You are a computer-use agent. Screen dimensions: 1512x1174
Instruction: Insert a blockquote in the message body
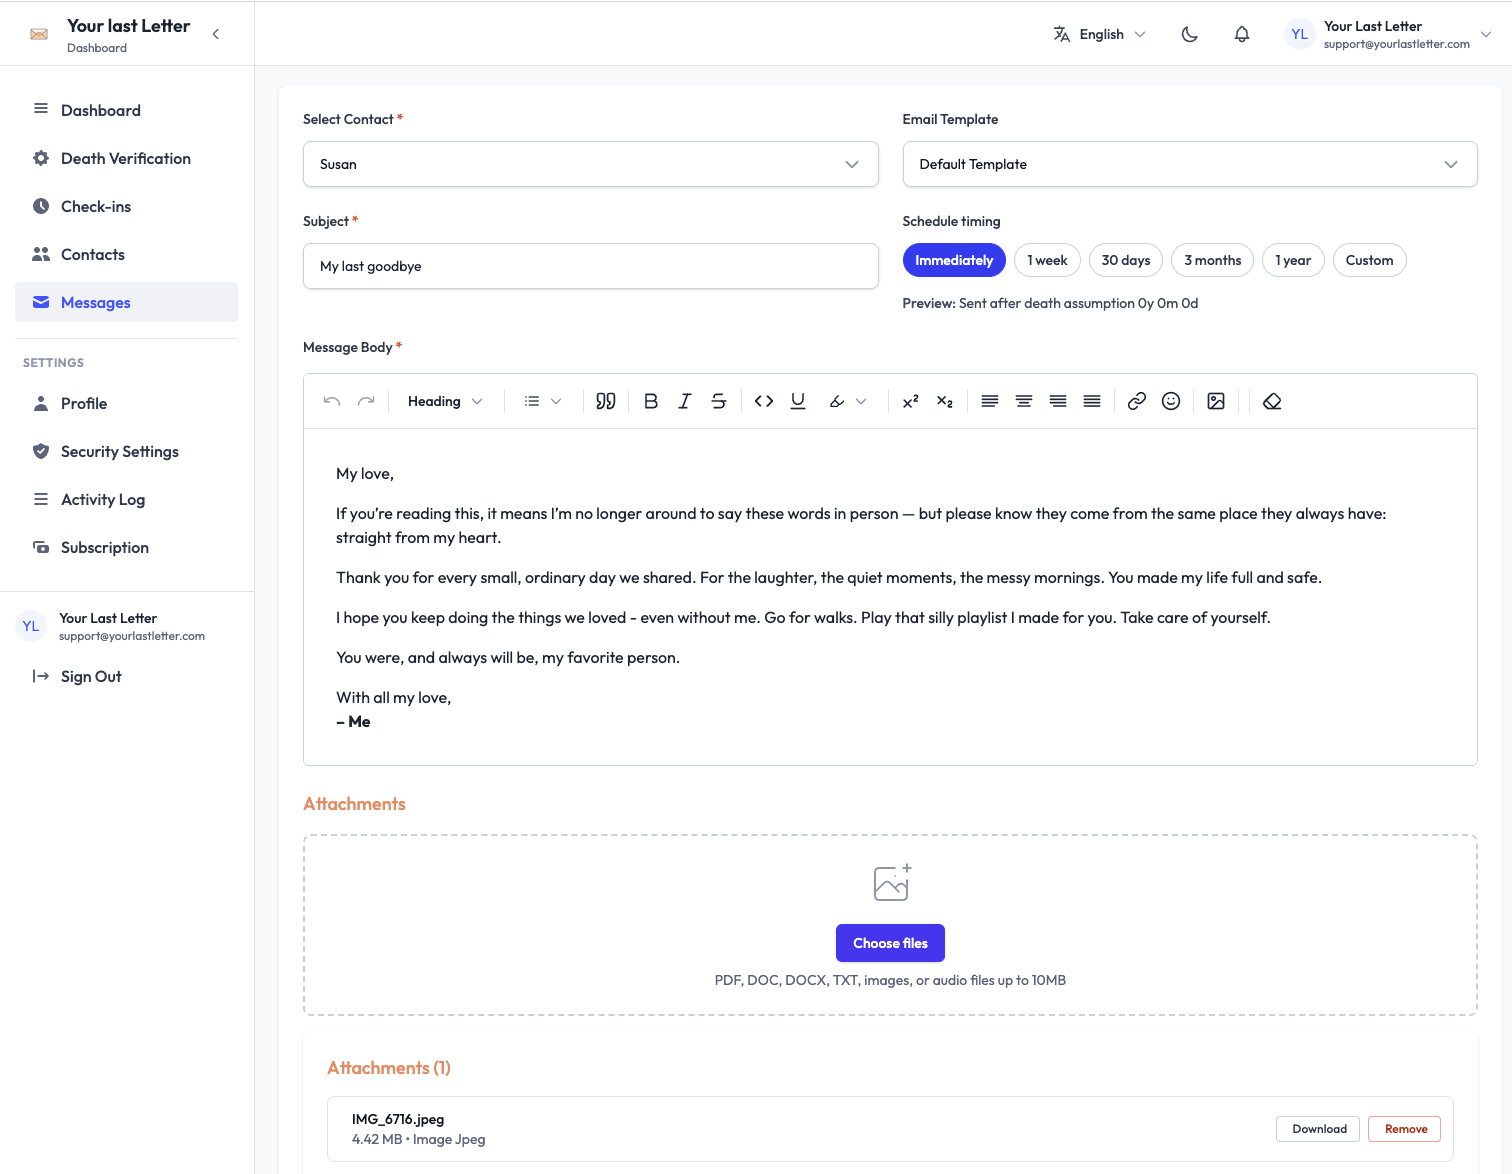(605, 401)
